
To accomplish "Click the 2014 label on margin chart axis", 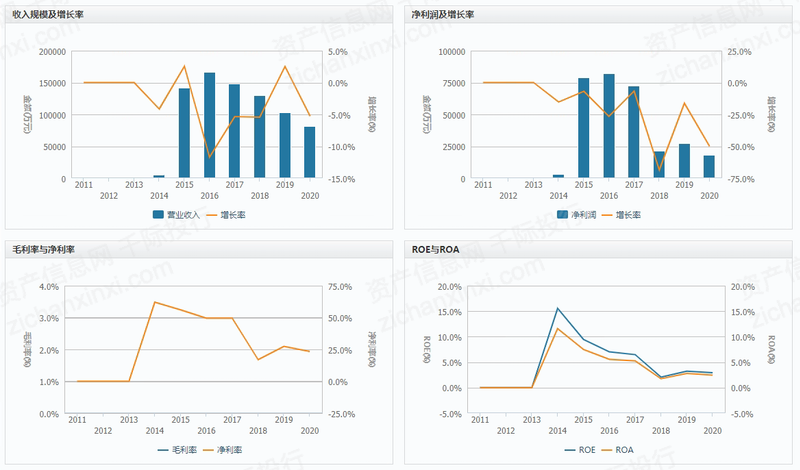I will 155,431.
